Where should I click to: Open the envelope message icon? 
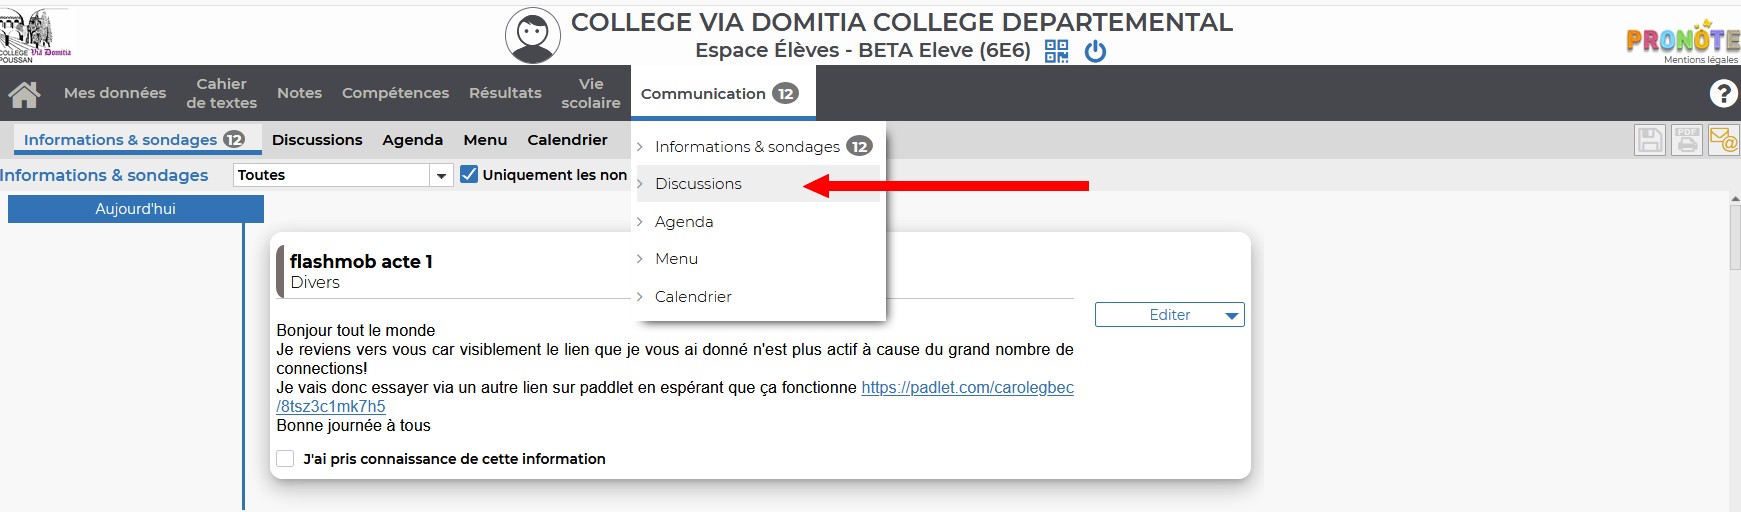1723,140
